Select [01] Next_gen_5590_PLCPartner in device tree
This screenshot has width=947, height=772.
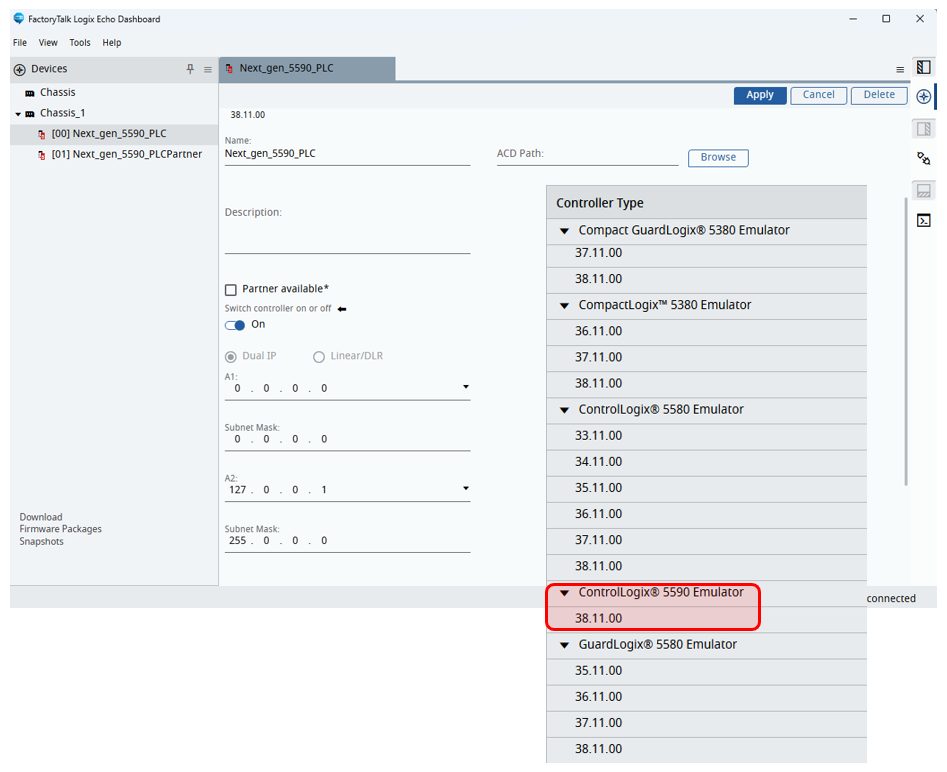click(x=126, y=154)
